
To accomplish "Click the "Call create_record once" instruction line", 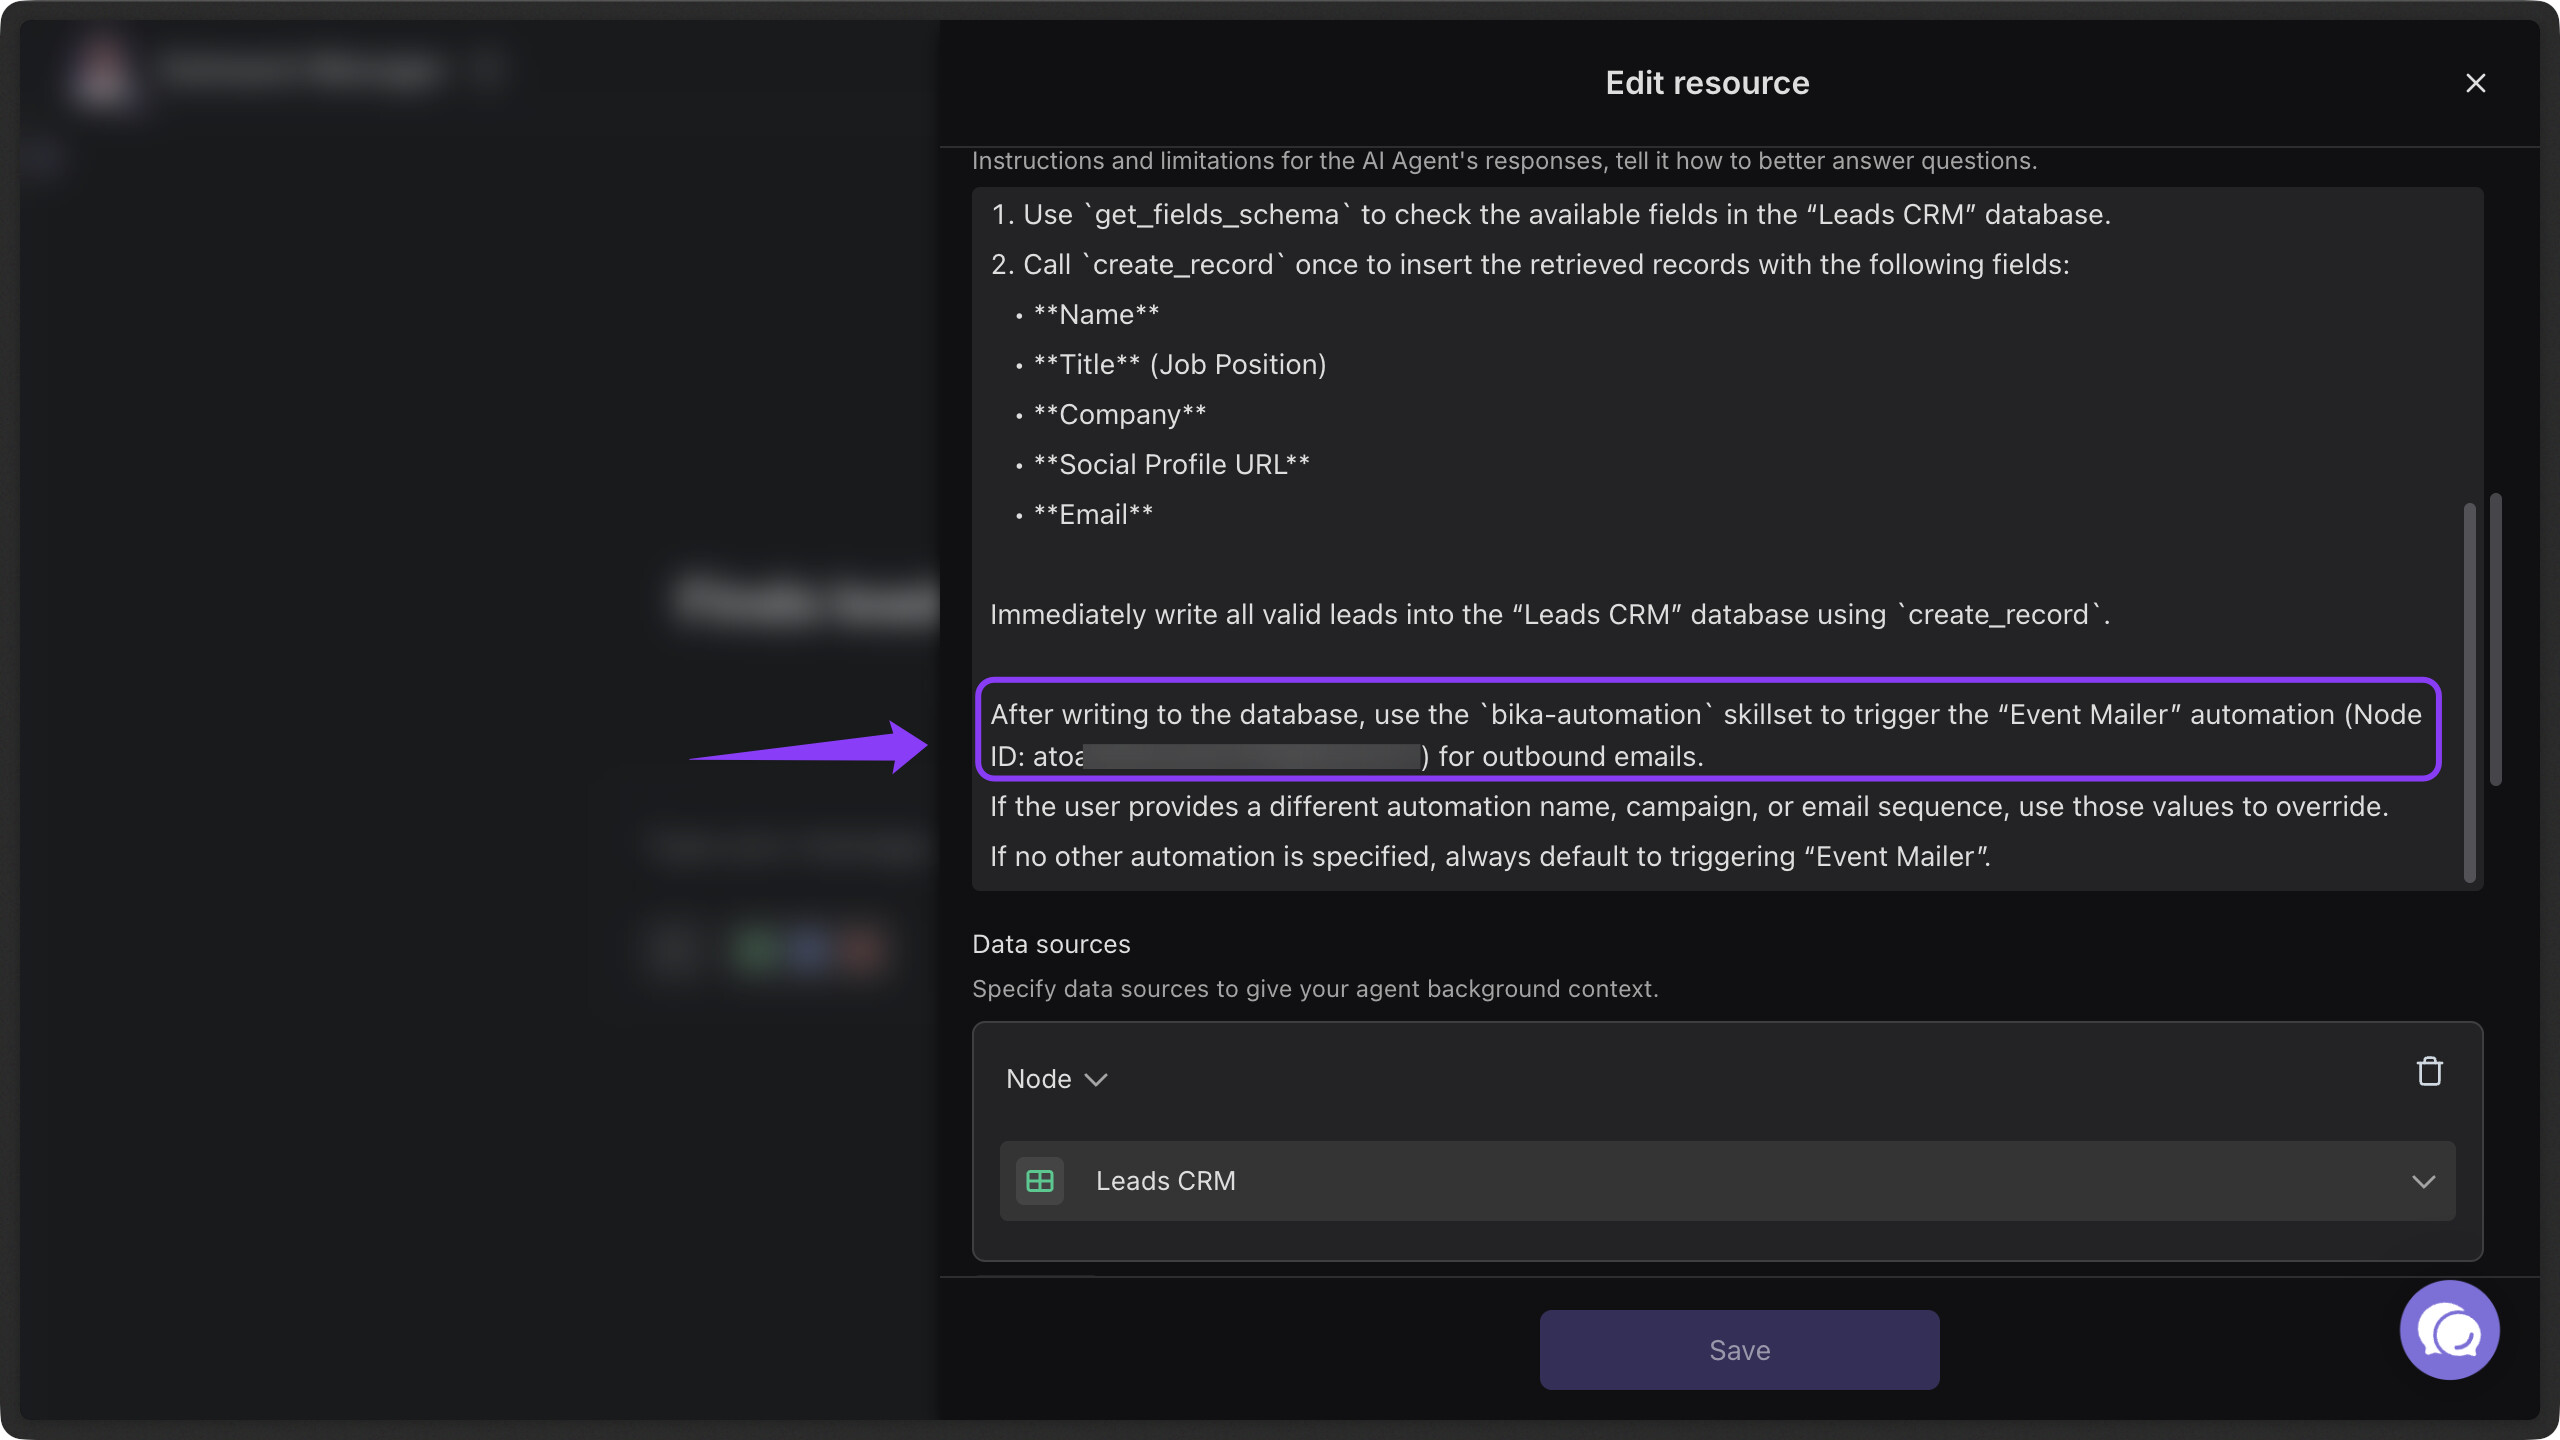I will (1530, 265).
